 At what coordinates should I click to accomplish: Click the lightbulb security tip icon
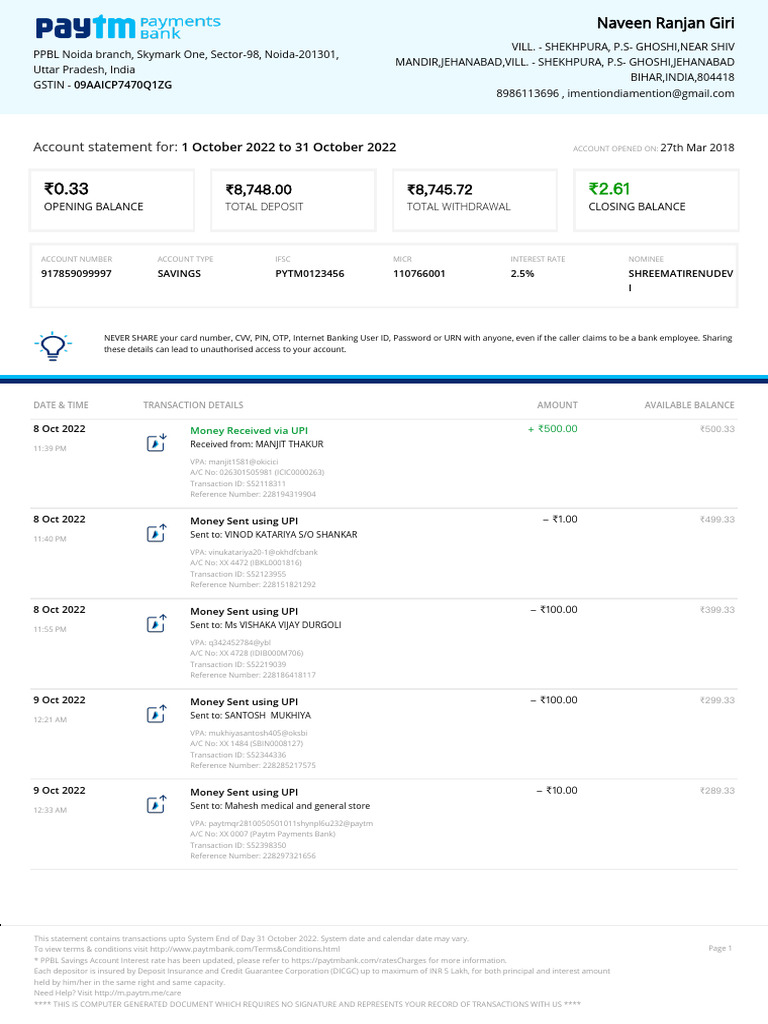pos(53,346)
